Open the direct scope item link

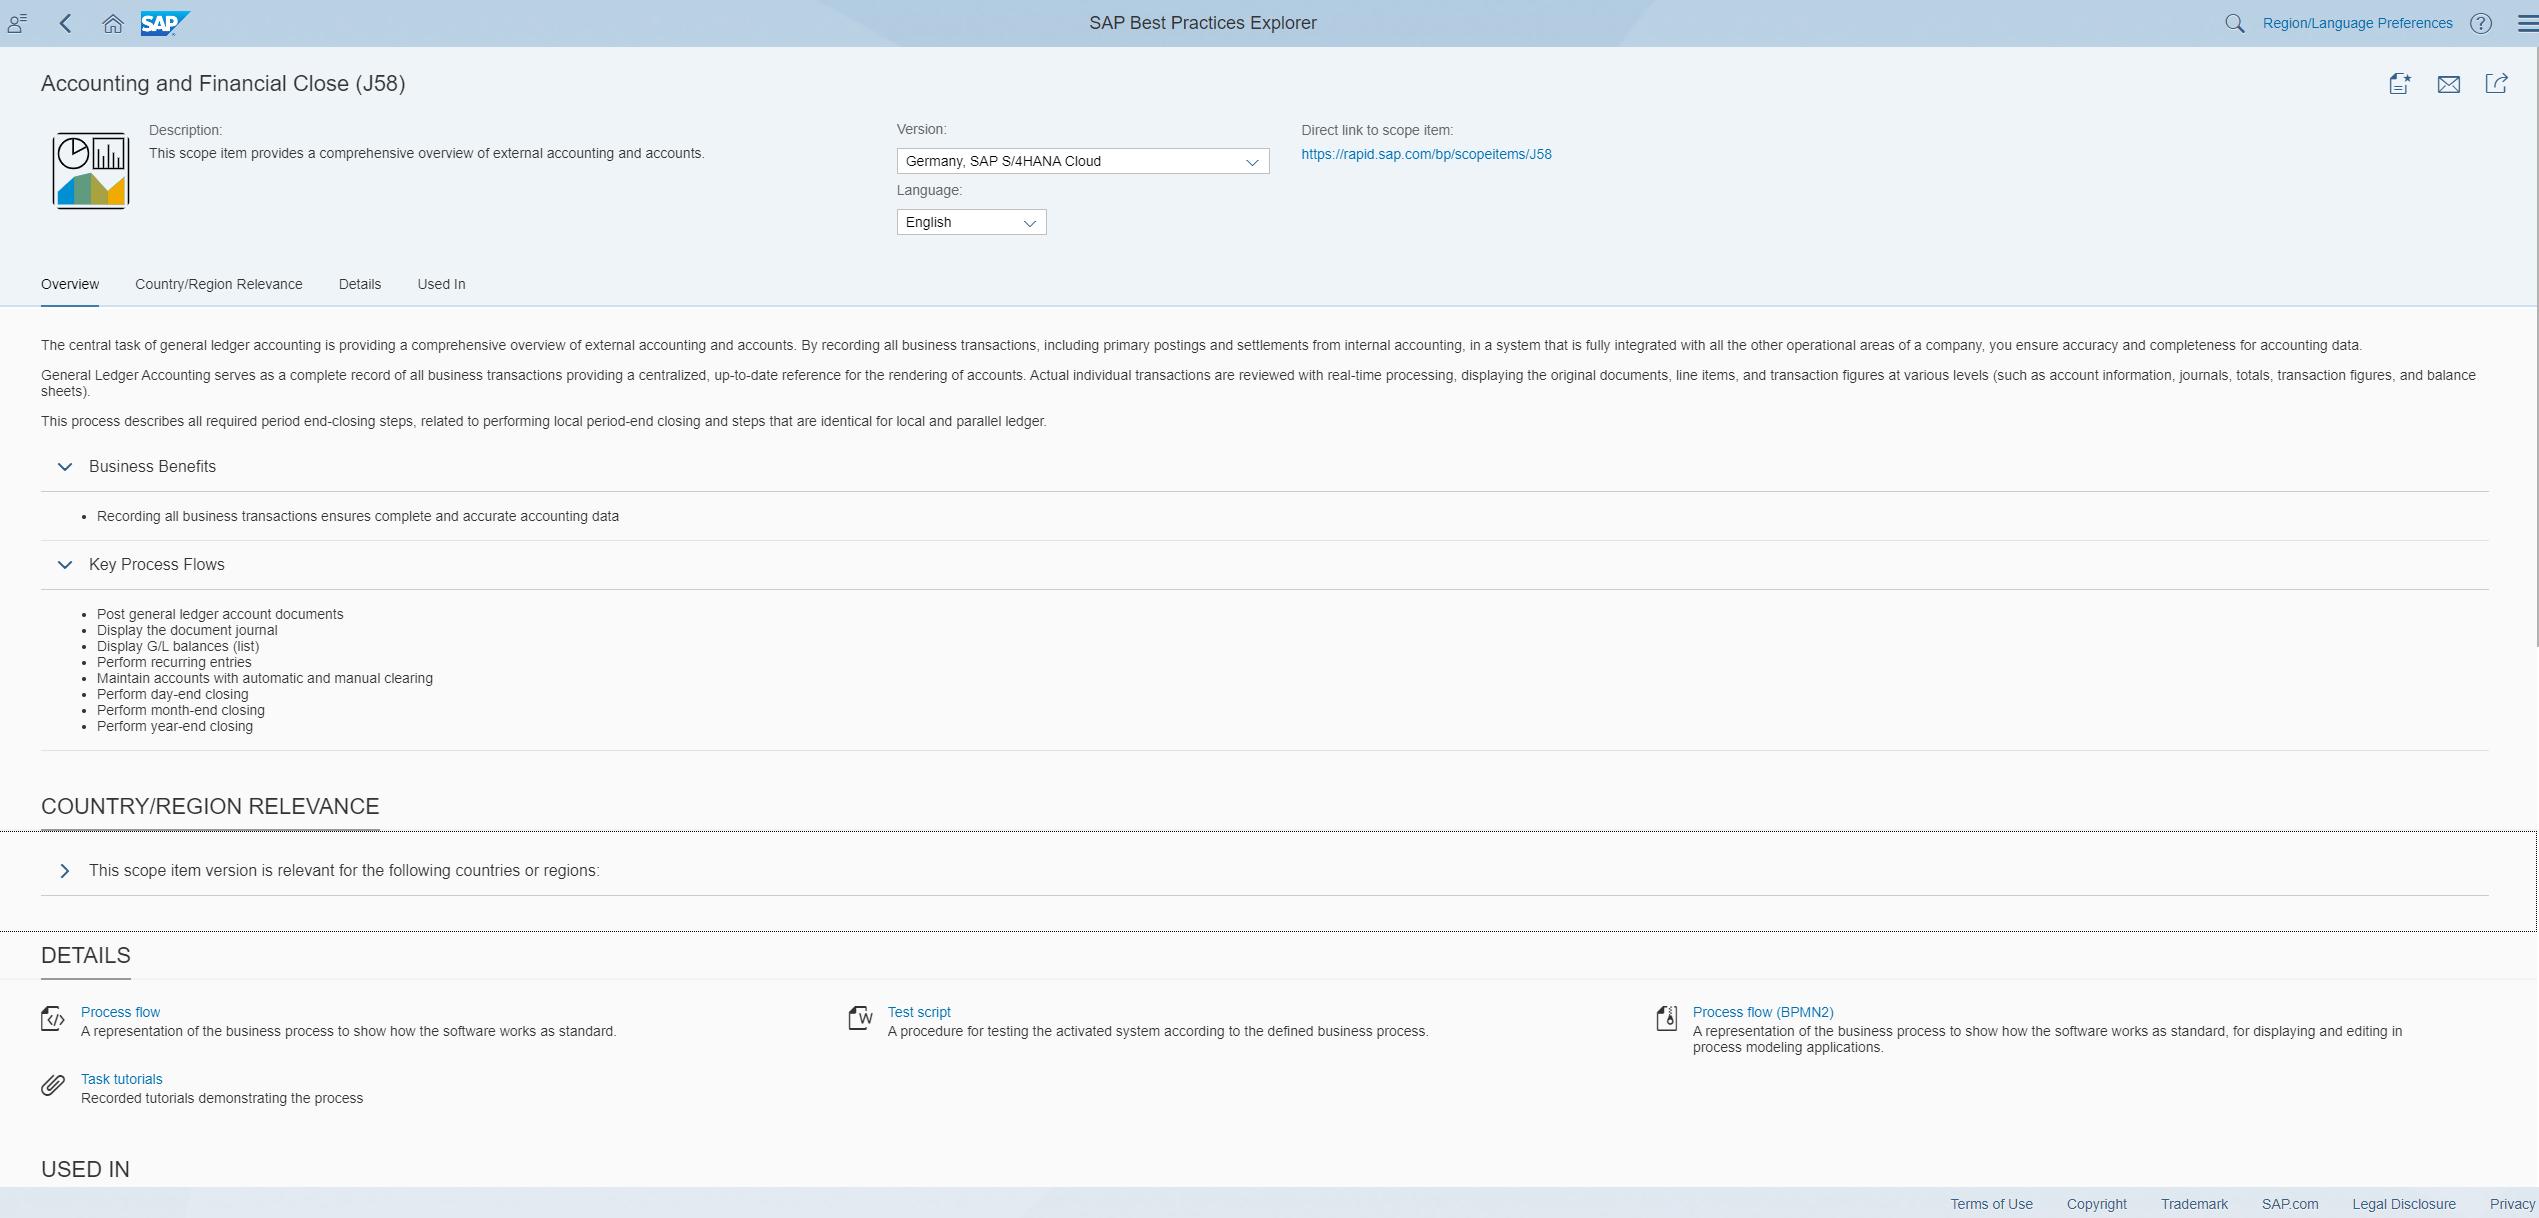tap(1426, 154)
